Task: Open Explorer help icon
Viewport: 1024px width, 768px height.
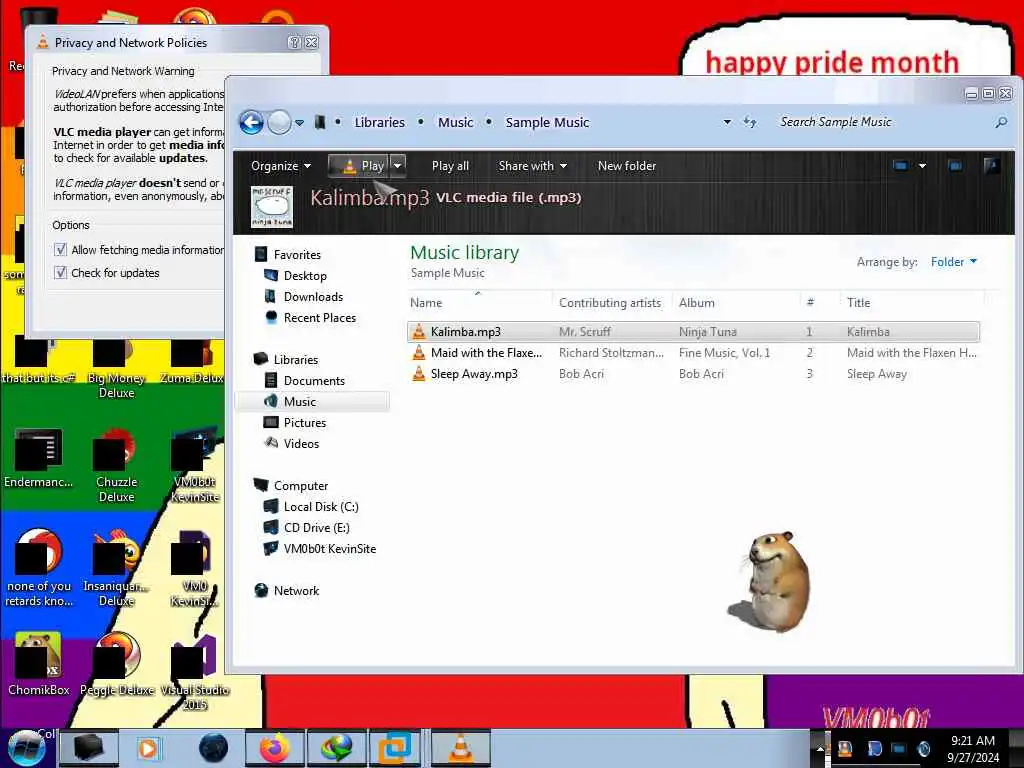Action: [x=991, y=166]
